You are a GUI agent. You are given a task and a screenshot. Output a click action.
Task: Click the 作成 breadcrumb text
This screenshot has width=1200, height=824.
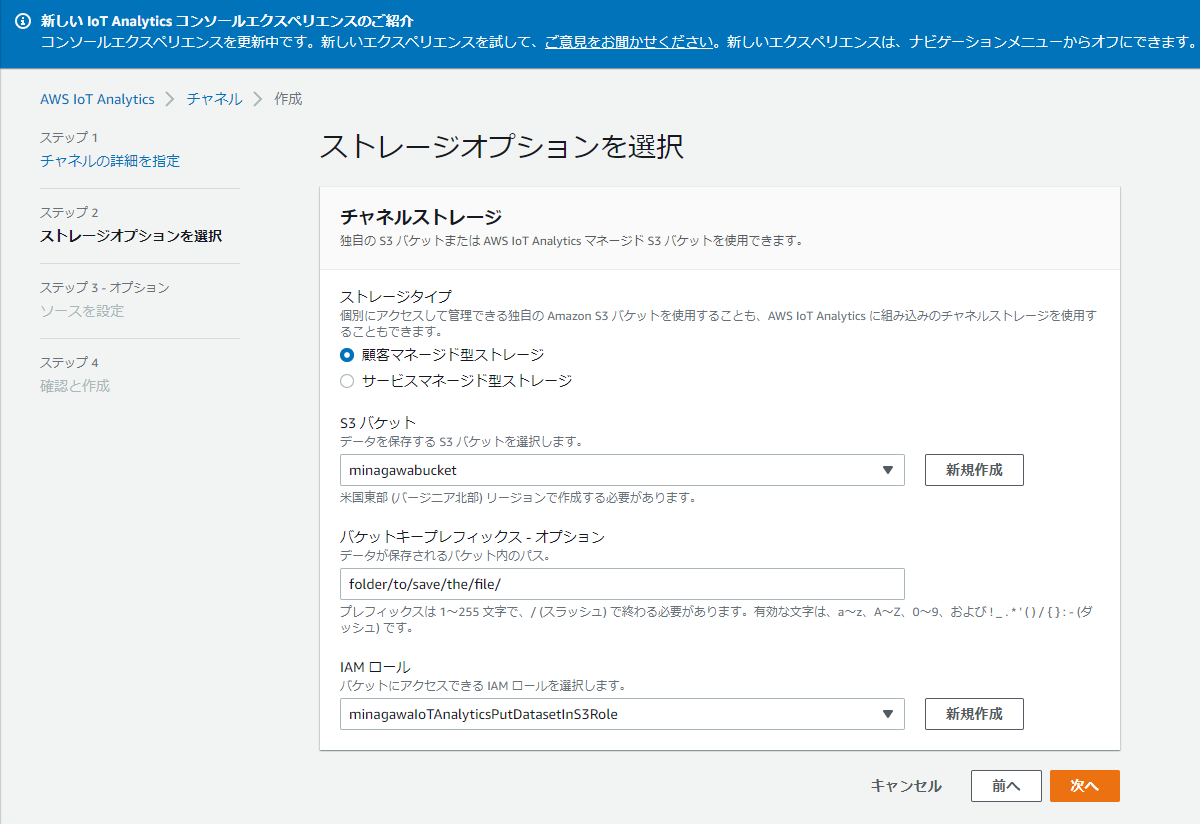point(288,99)
